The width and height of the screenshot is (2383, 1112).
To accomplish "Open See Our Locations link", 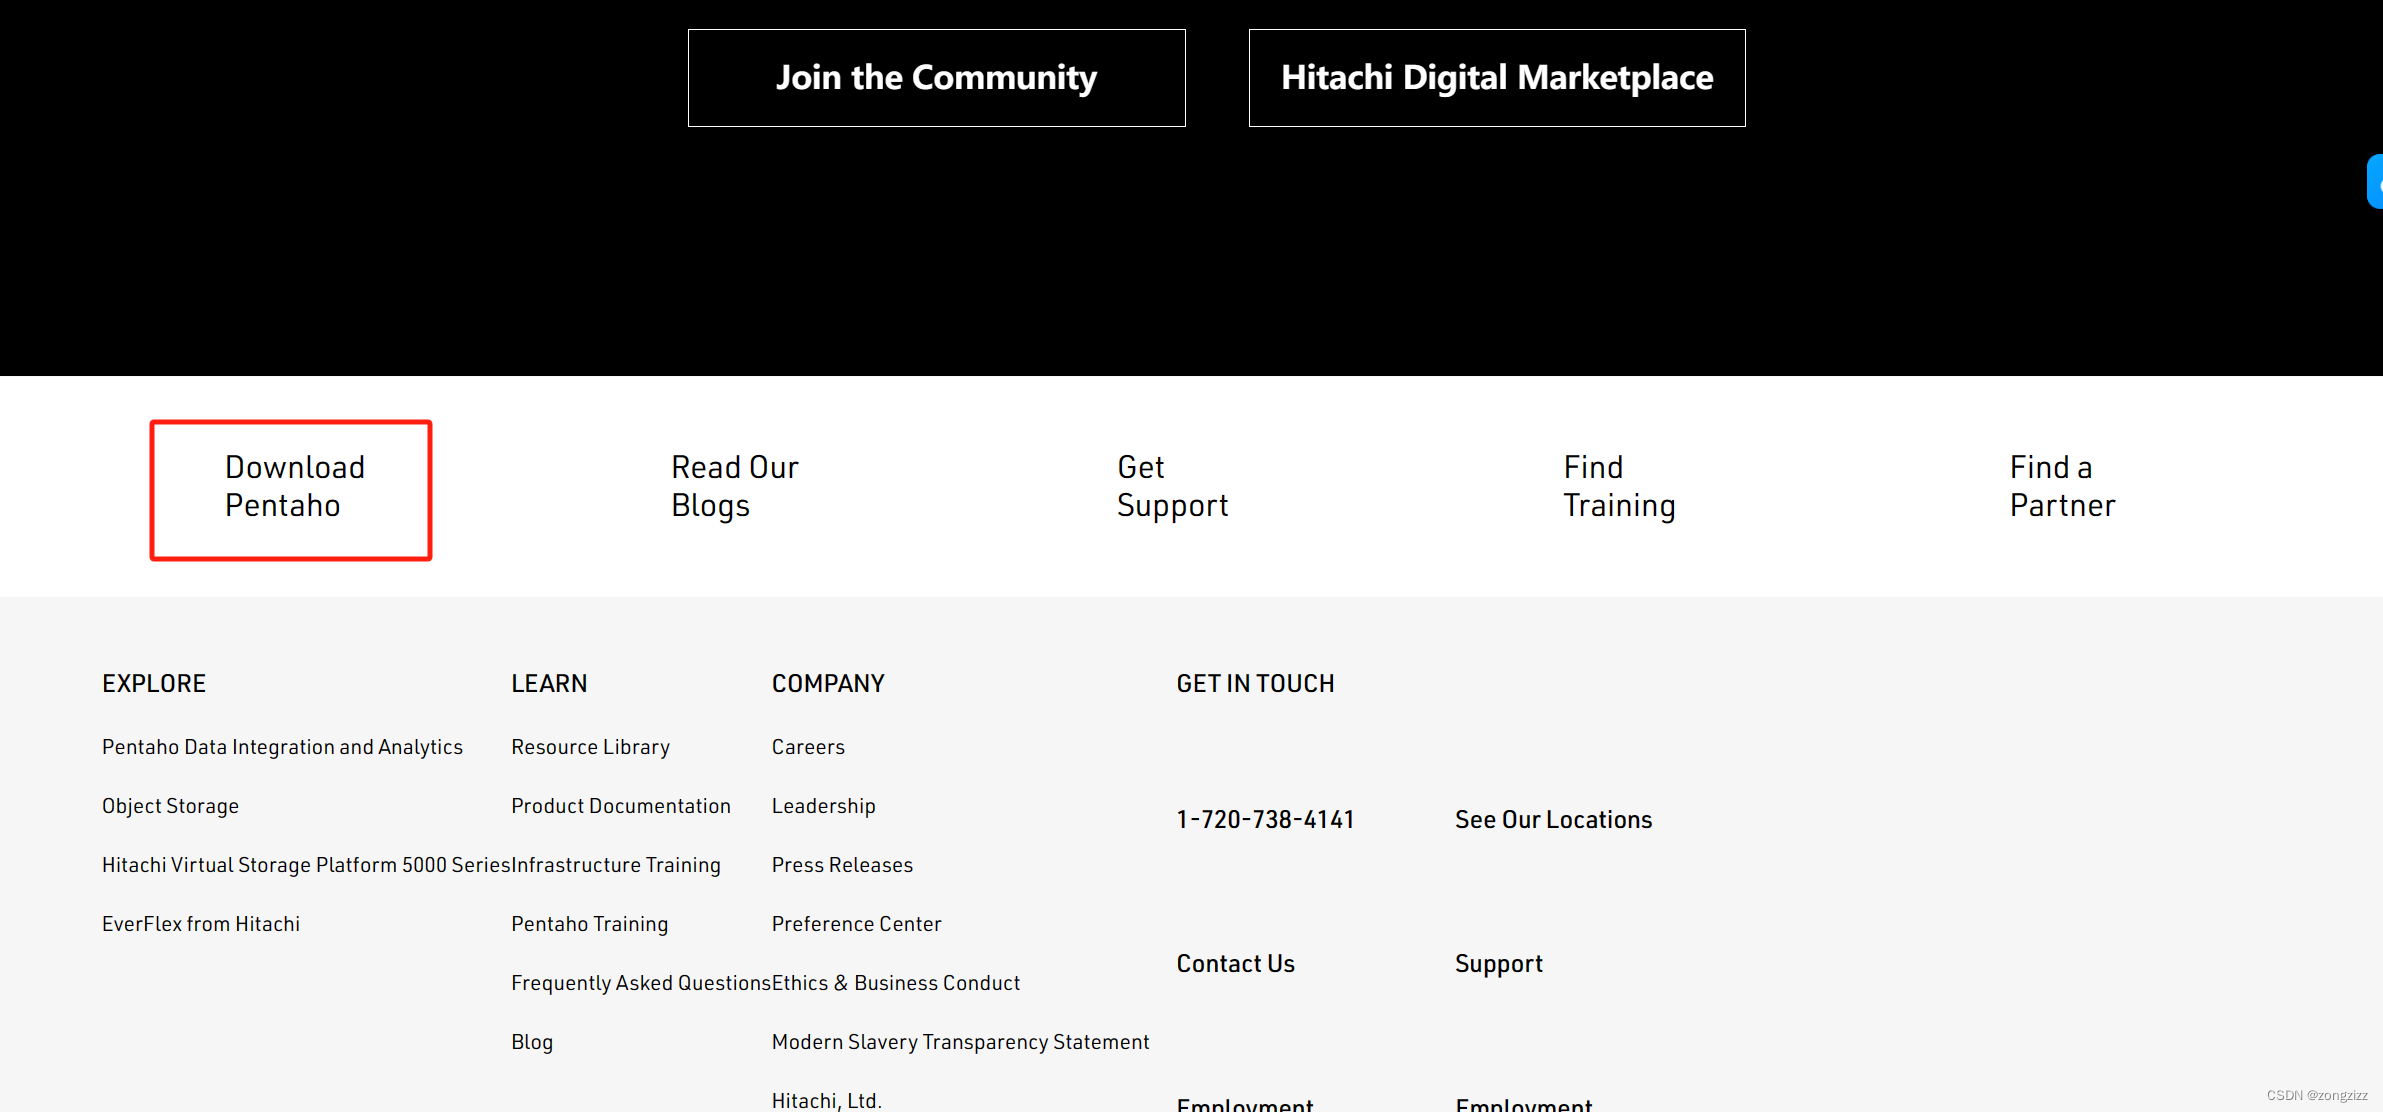I will [1553, 820].
